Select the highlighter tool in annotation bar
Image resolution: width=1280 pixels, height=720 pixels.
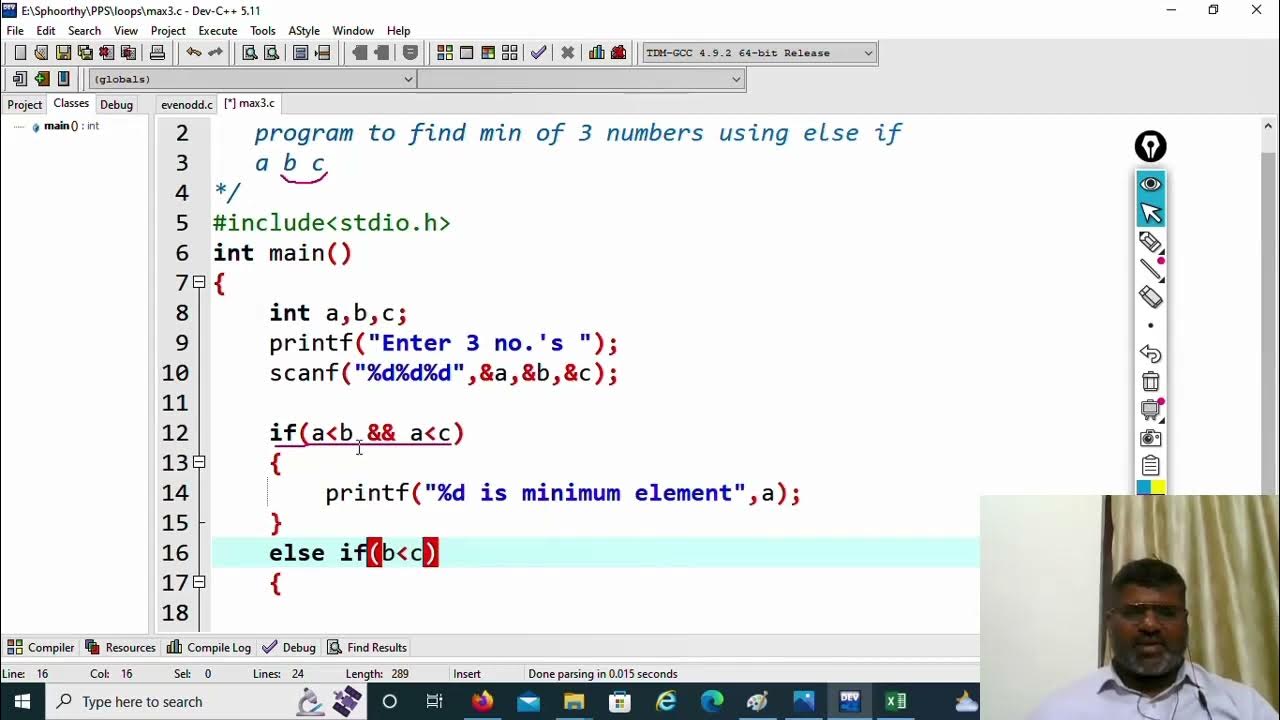point(1150,241)
